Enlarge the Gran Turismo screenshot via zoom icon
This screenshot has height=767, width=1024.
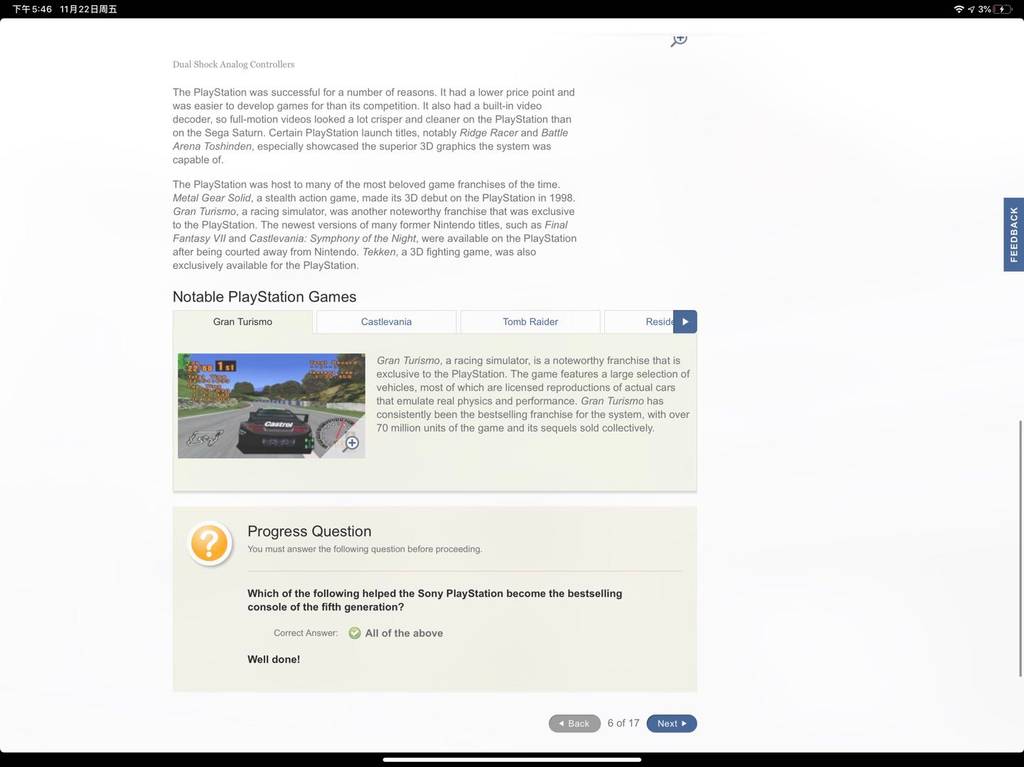coord(351,443)
